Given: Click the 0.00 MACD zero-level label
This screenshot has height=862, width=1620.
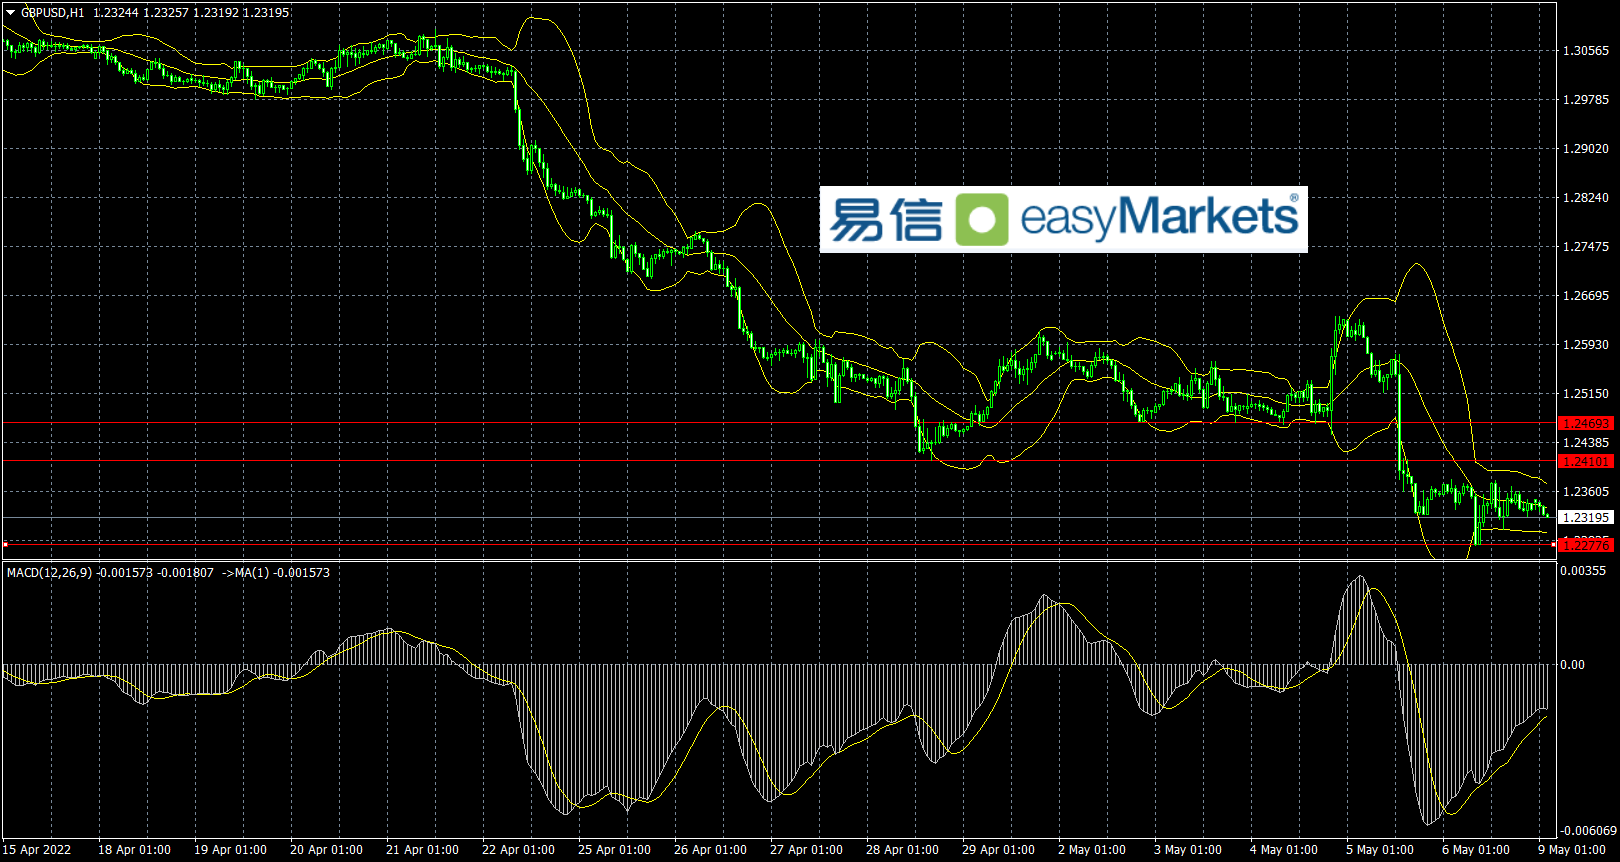Looking at the screenshot, I should coord(1574,665).
